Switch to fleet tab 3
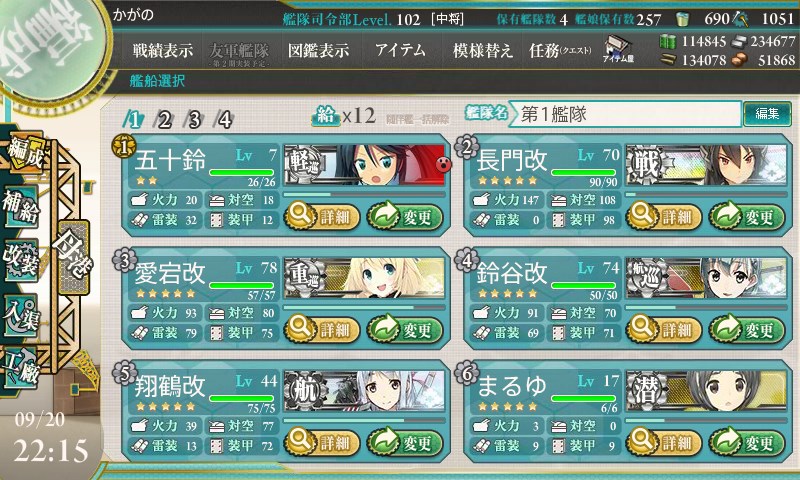The width and height of the screenshot is (800, 480). pos(194,120)
